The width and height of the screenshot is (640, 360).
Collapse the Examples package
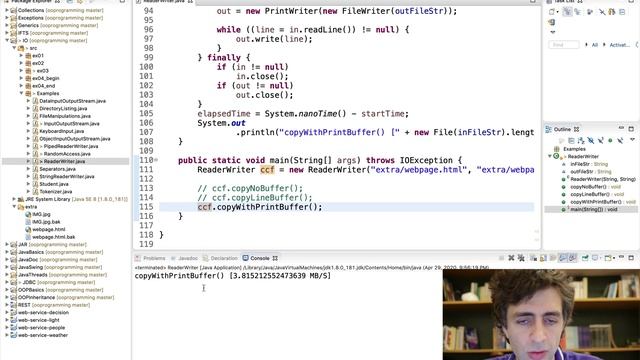tap(21, 93)
